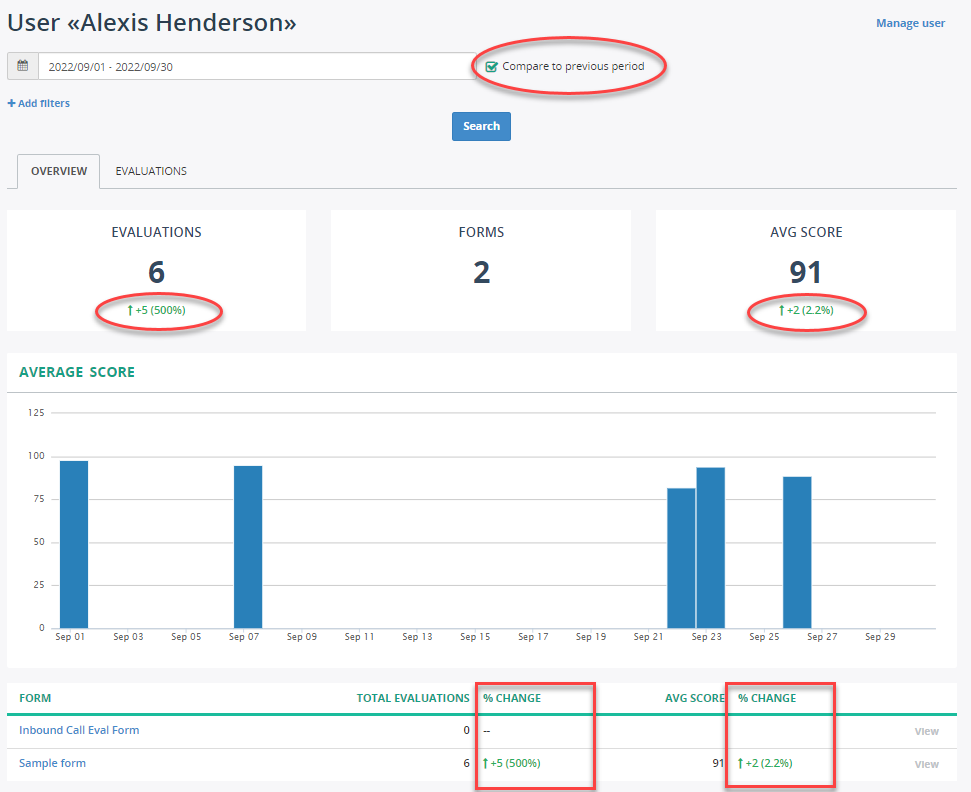Screen dimensions: 971x792
Task: Click up arrow in Sample form evaluations change
Action: point(486,763)
